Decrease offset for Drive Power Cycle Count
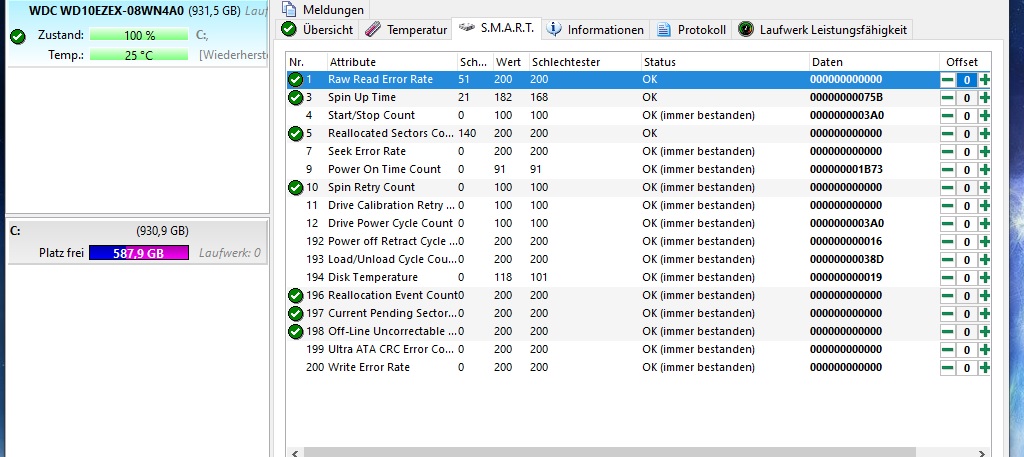 pos(948,223)
